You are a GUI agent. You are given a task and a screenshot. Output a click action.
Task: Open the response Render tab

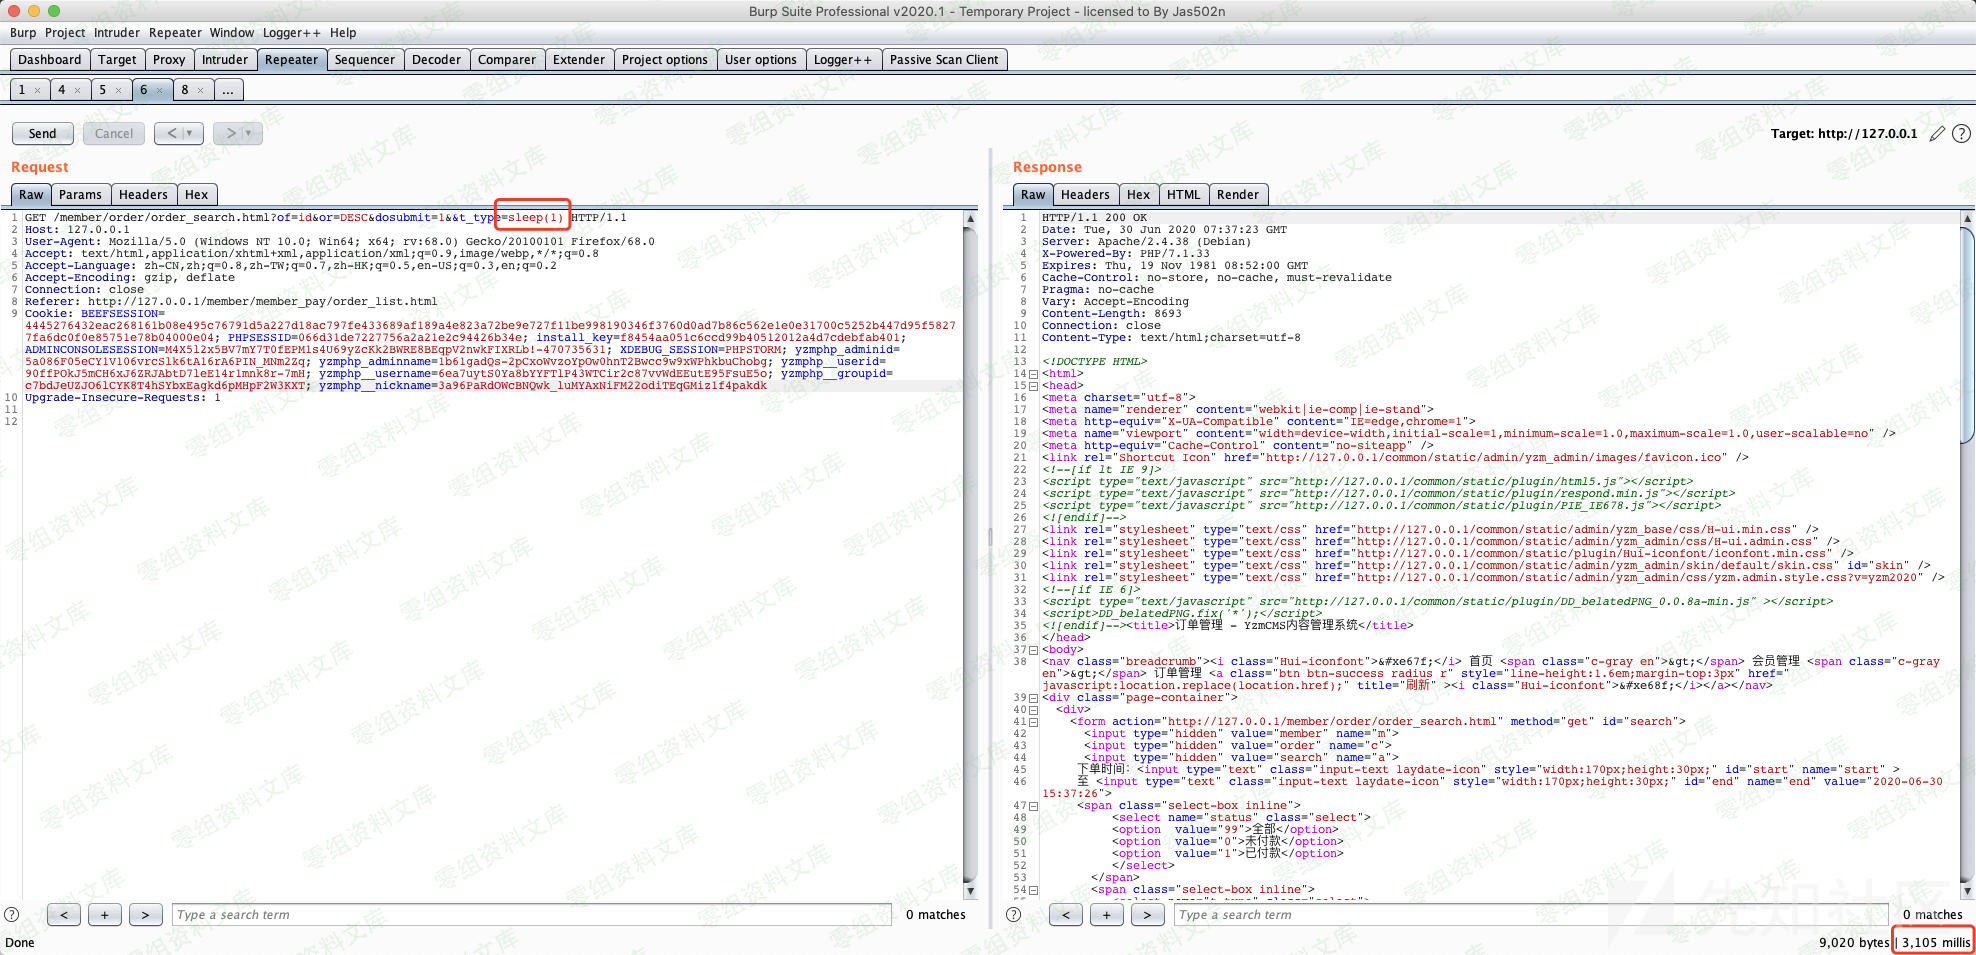coord(1237,195)
